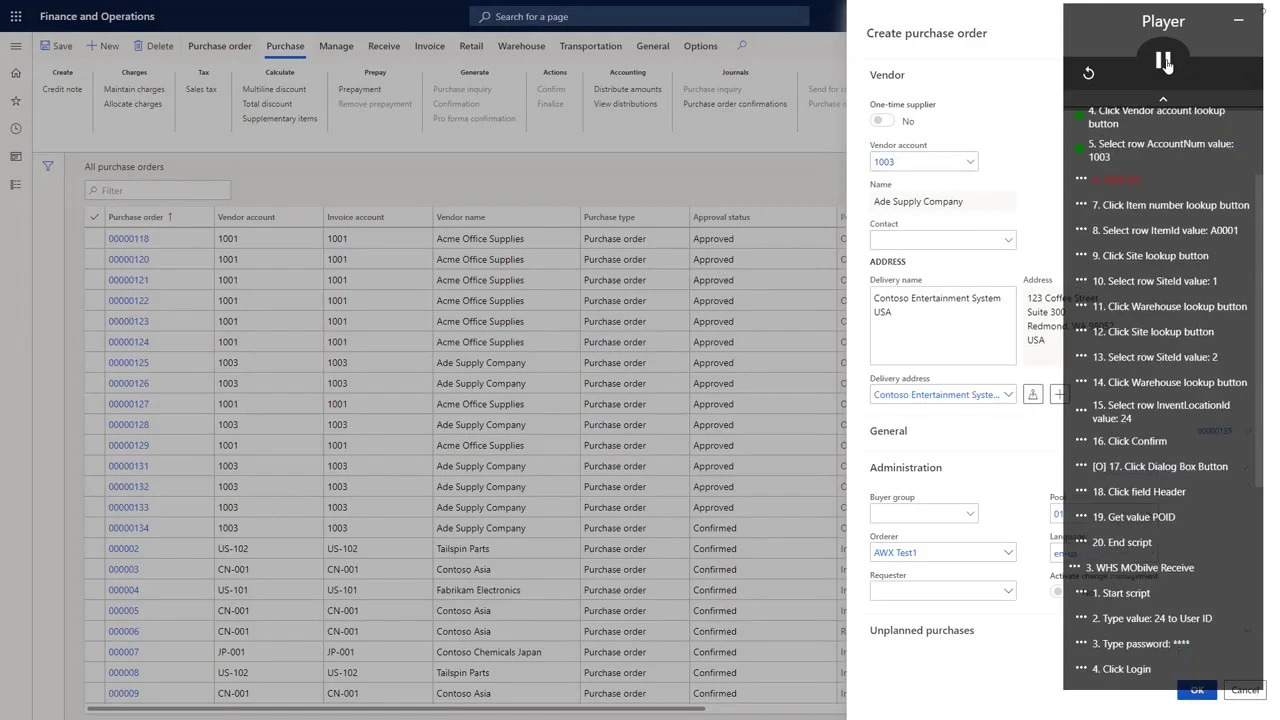Click the Save toolbar button
The width and height of the screenshot is (1280, 720).
[x=56, y=46]
